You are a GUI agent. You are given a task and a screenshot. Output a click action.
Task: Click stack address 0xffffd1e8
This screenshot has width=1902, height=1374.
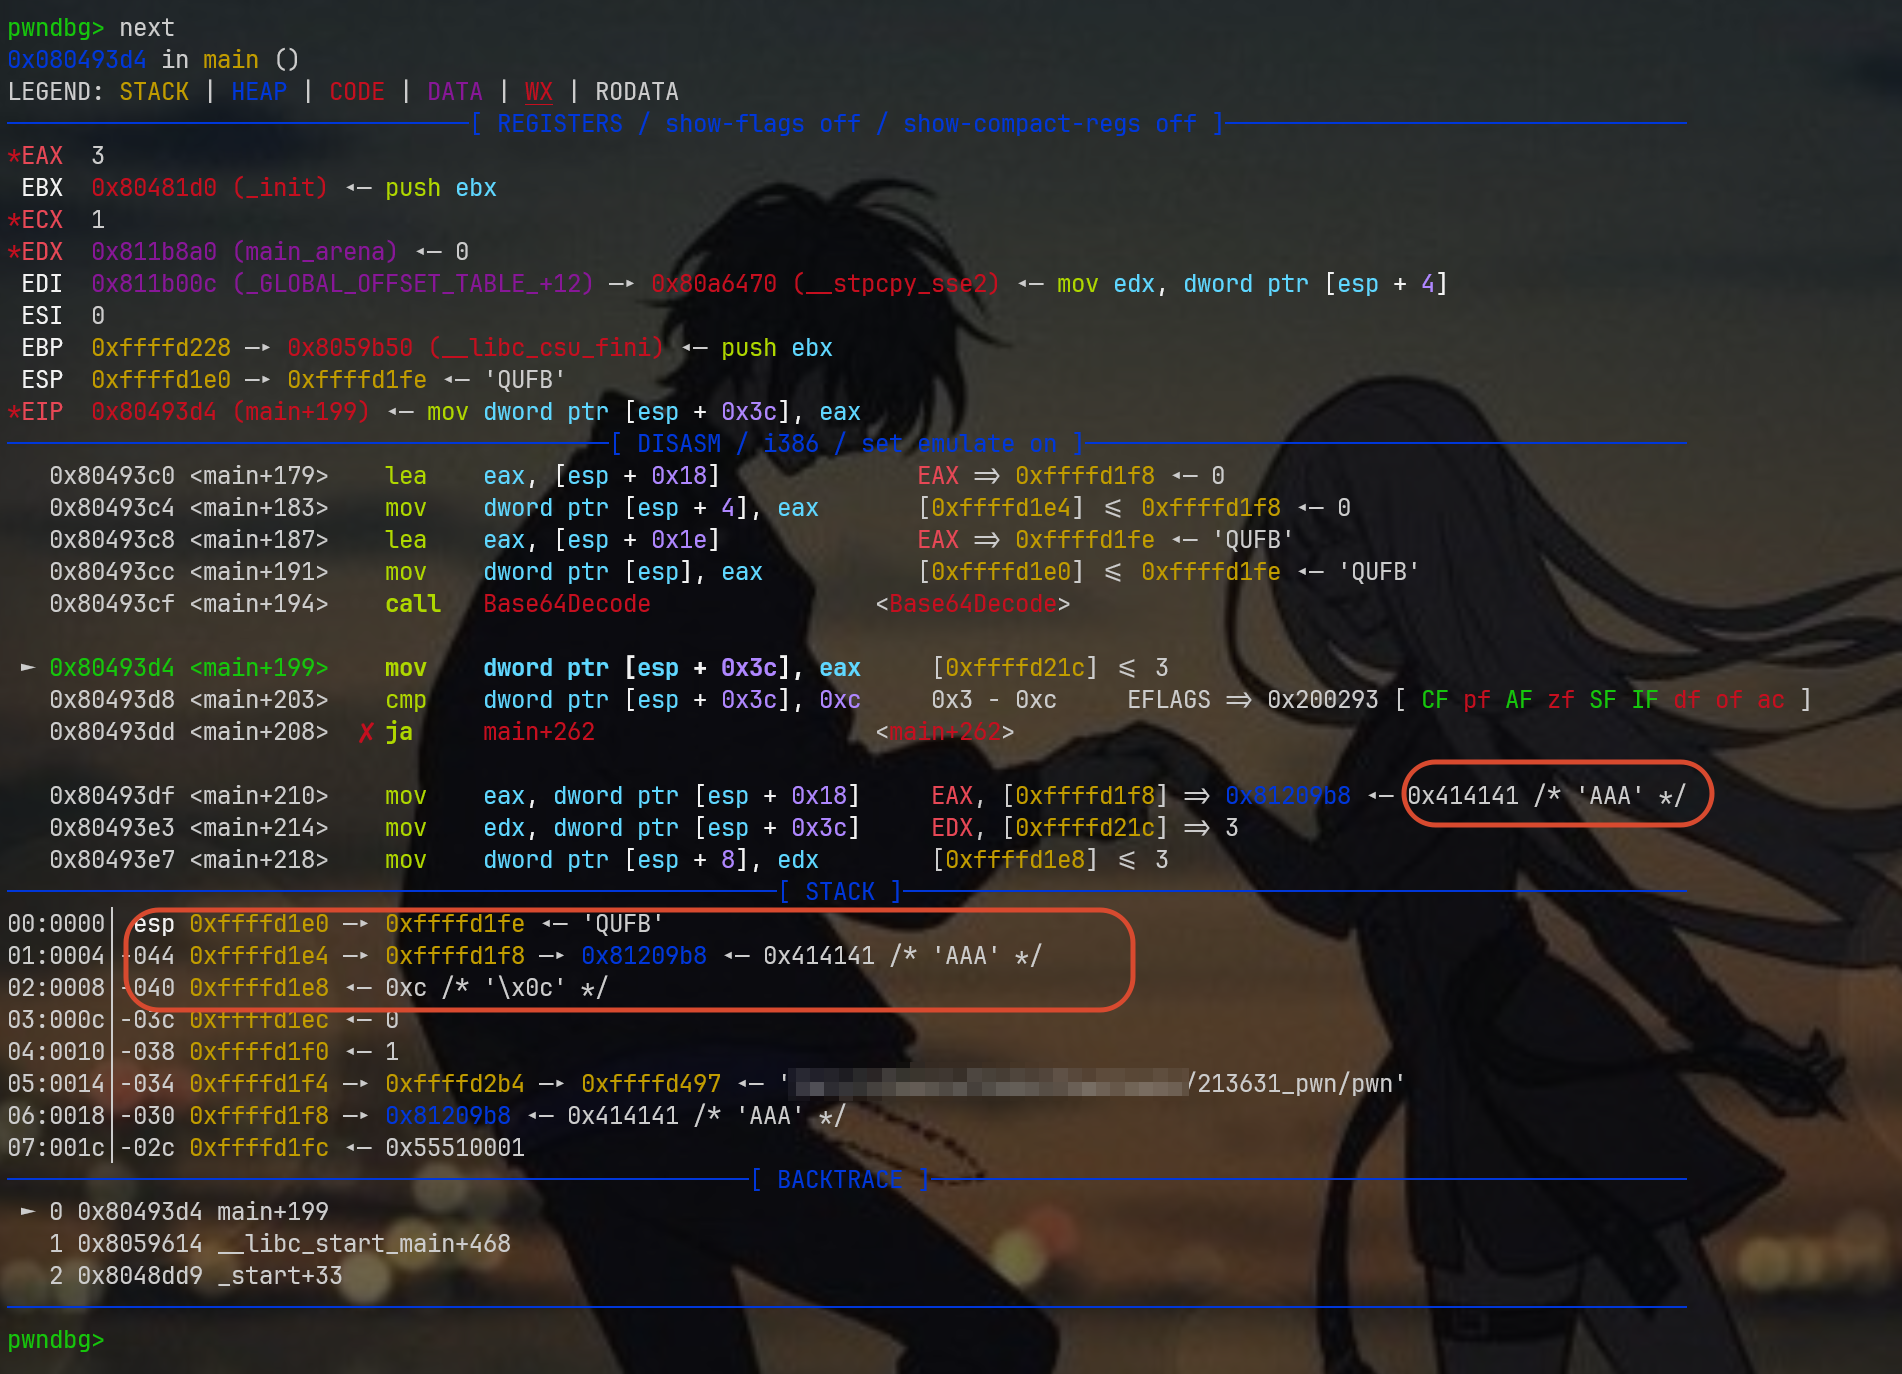coord(259,988)
